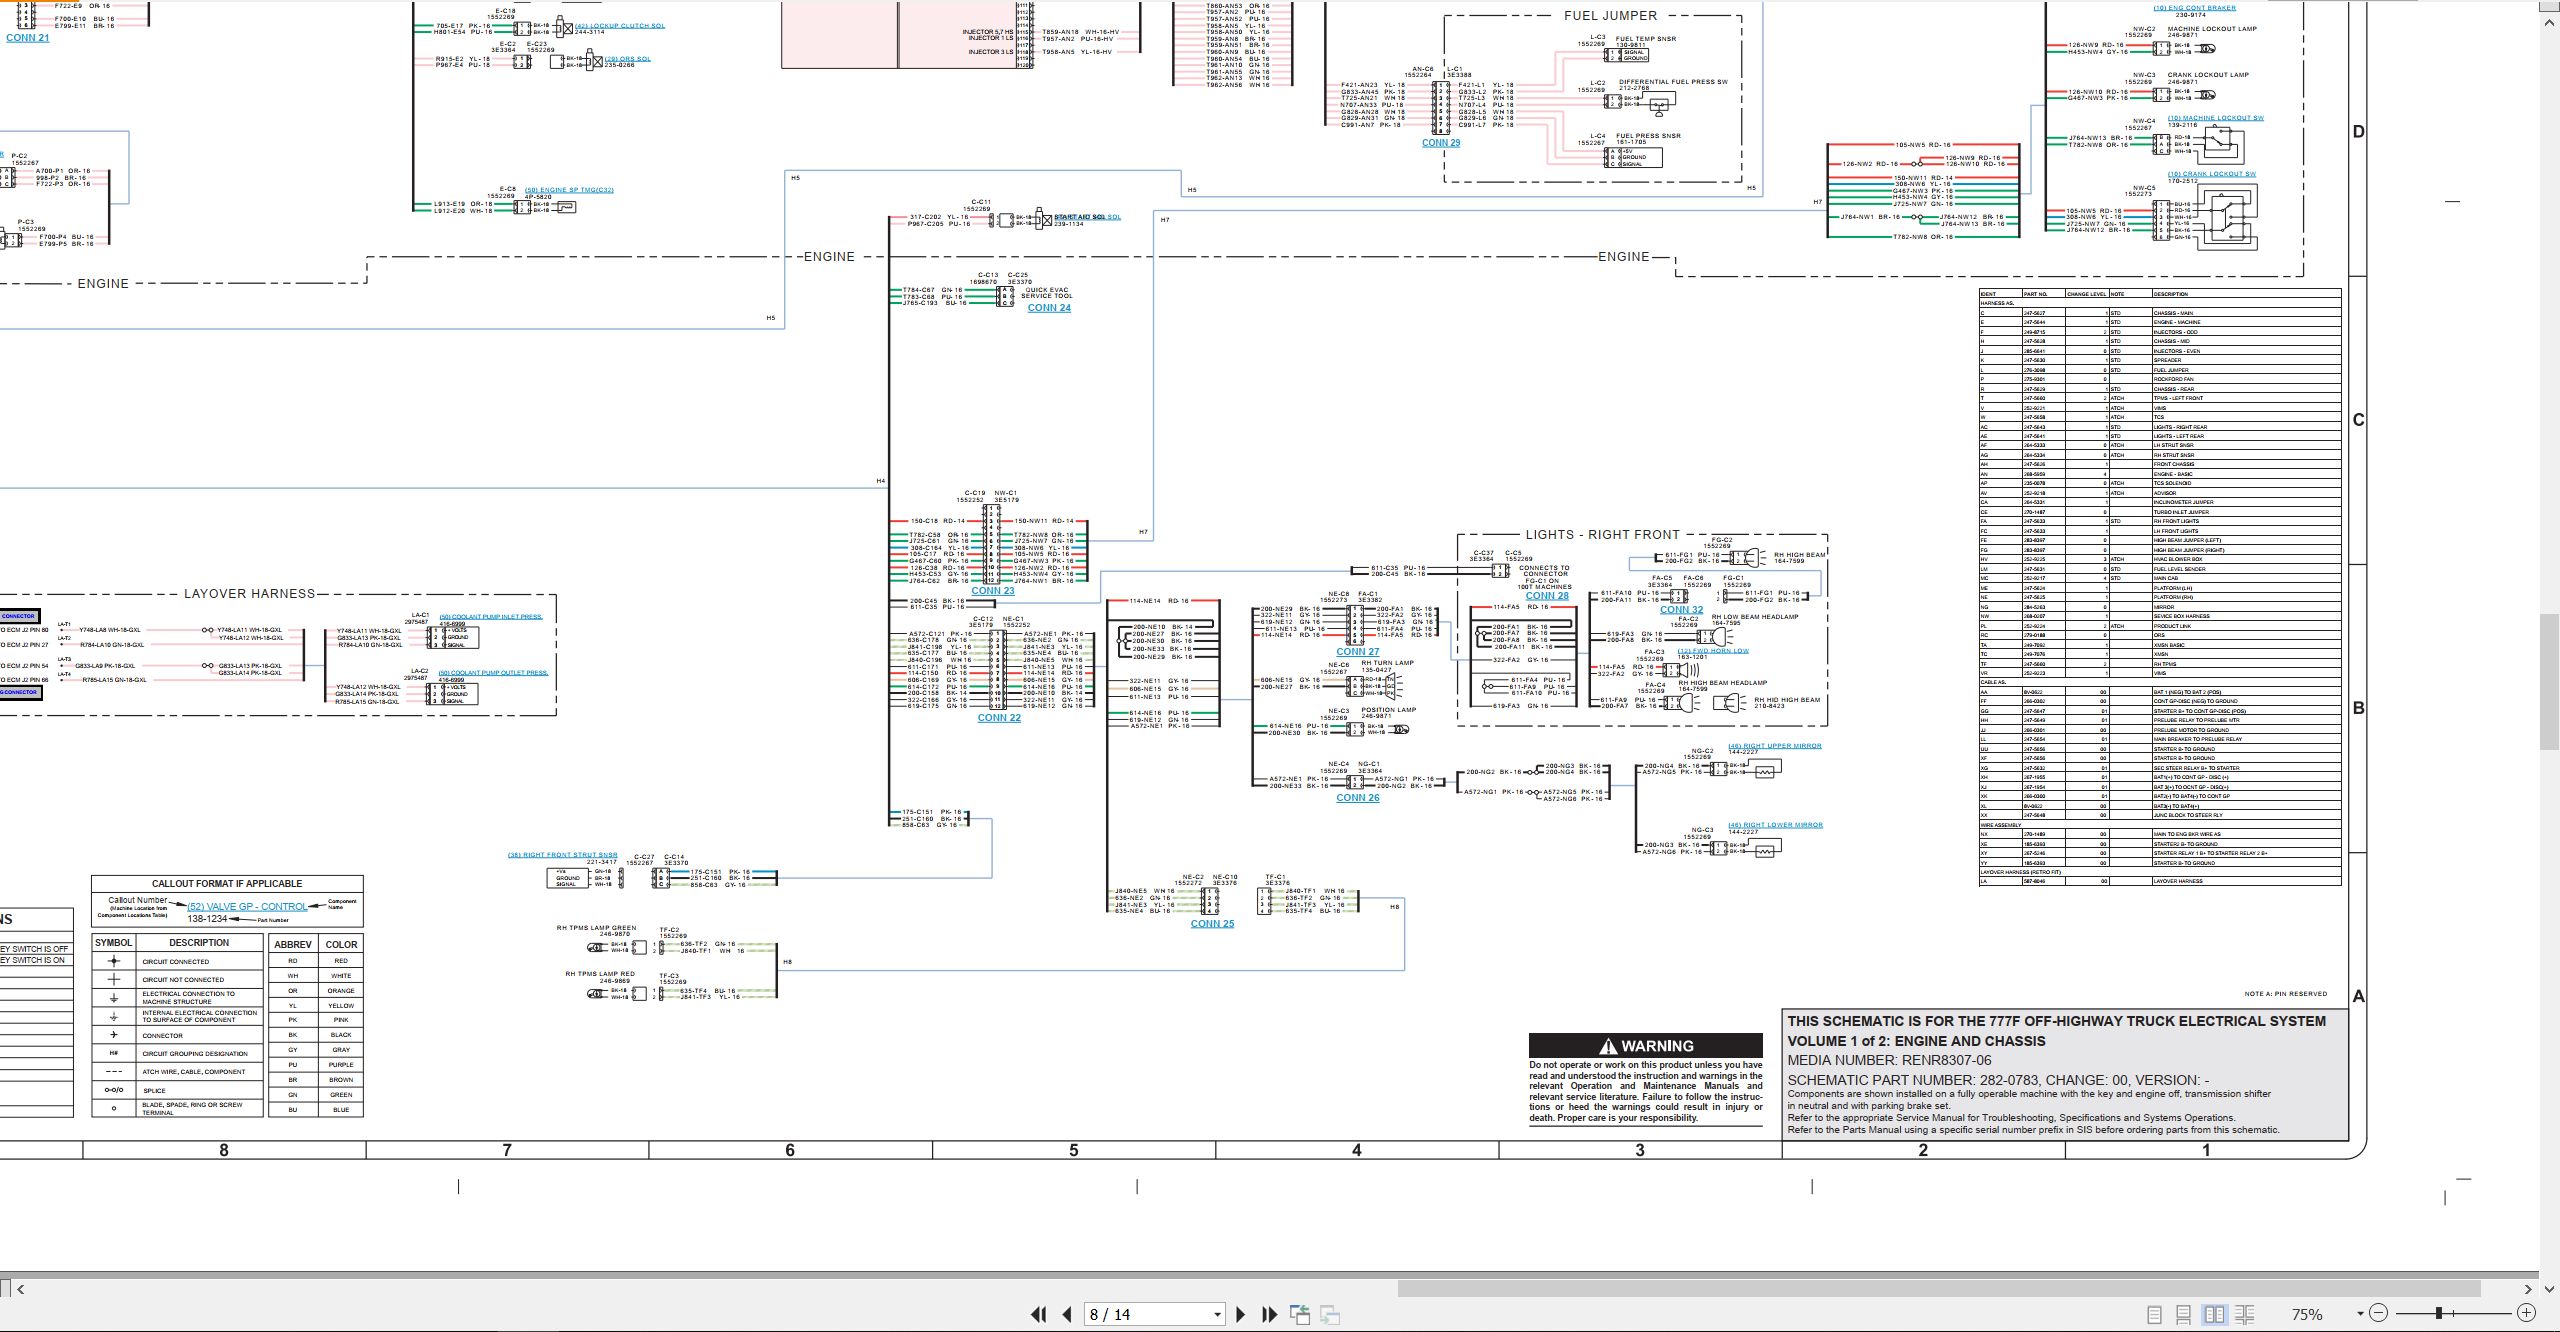Follow the FWD HORN LOW link
This screenshot has height=1332, width=2560.
pos(1713,651)
